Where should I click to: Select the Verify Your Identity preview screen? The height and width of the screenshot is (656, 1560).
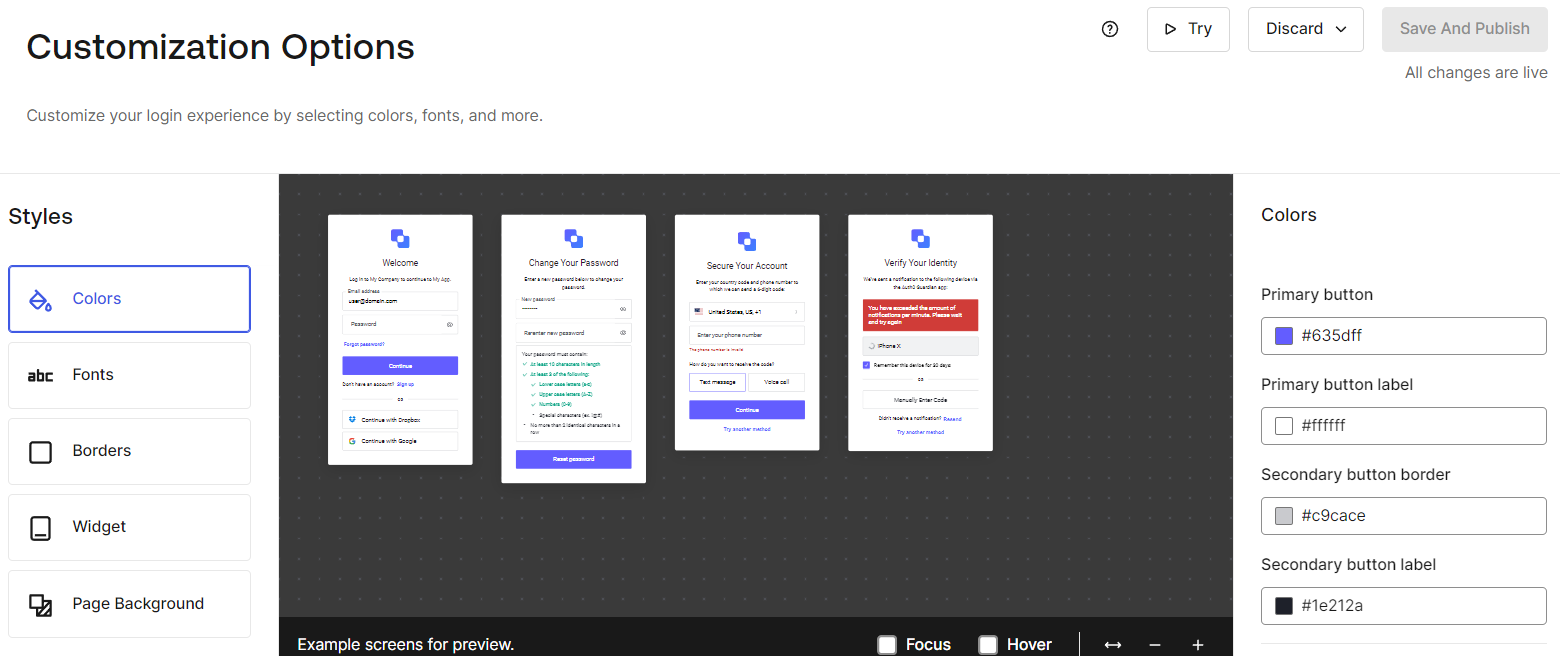click(x=920, y=333)
